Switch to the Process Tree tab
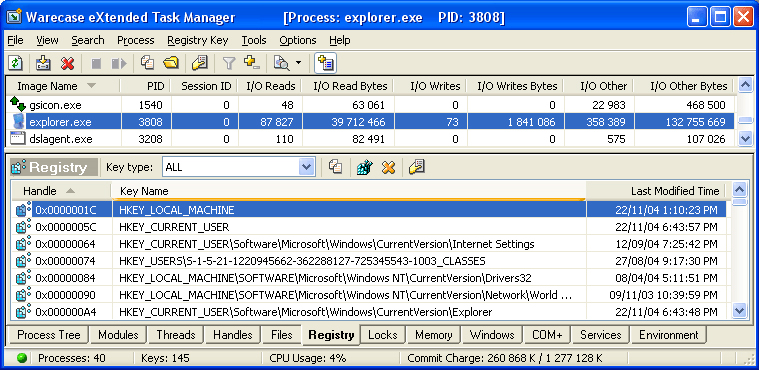 click(49, 335)
